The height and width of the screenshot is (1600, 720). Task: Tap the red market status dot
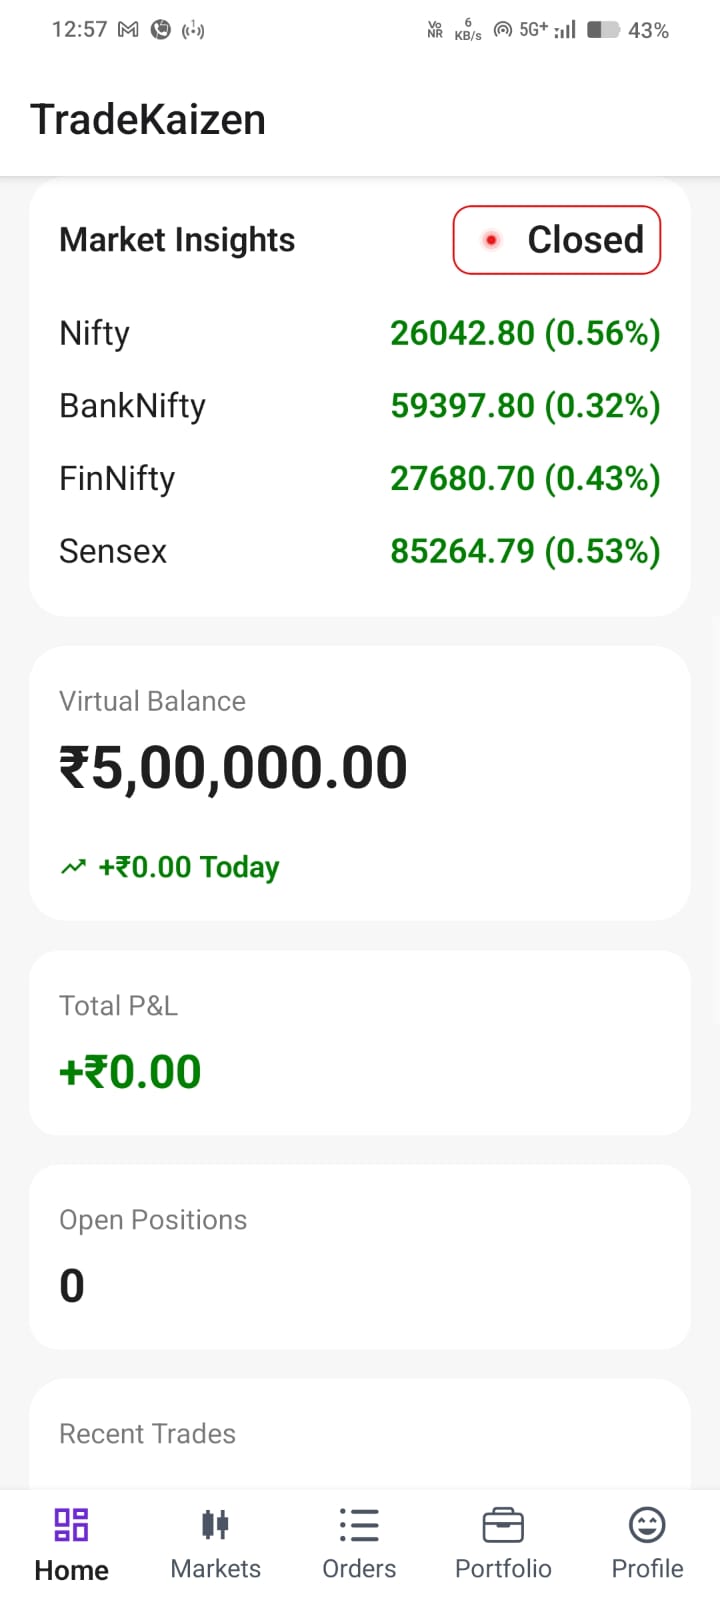click(491, 240)
